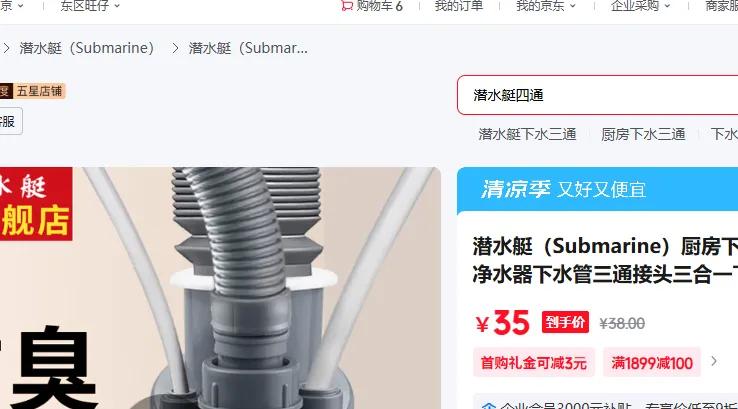Screen dimensions: 738x409
Task: Open the drain pipe product image
Action: tap(220, 288)
